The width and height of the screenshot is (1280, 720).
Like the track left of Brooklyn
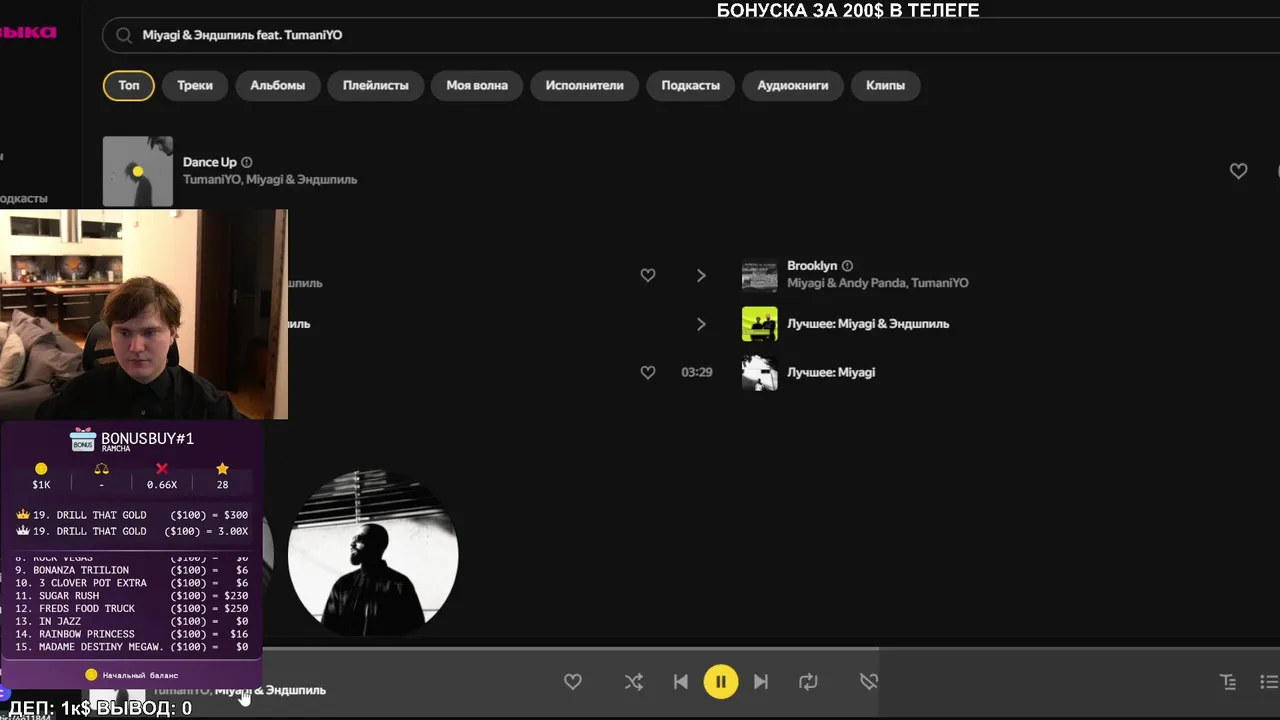pyautogui.click(x=648, y=275)
